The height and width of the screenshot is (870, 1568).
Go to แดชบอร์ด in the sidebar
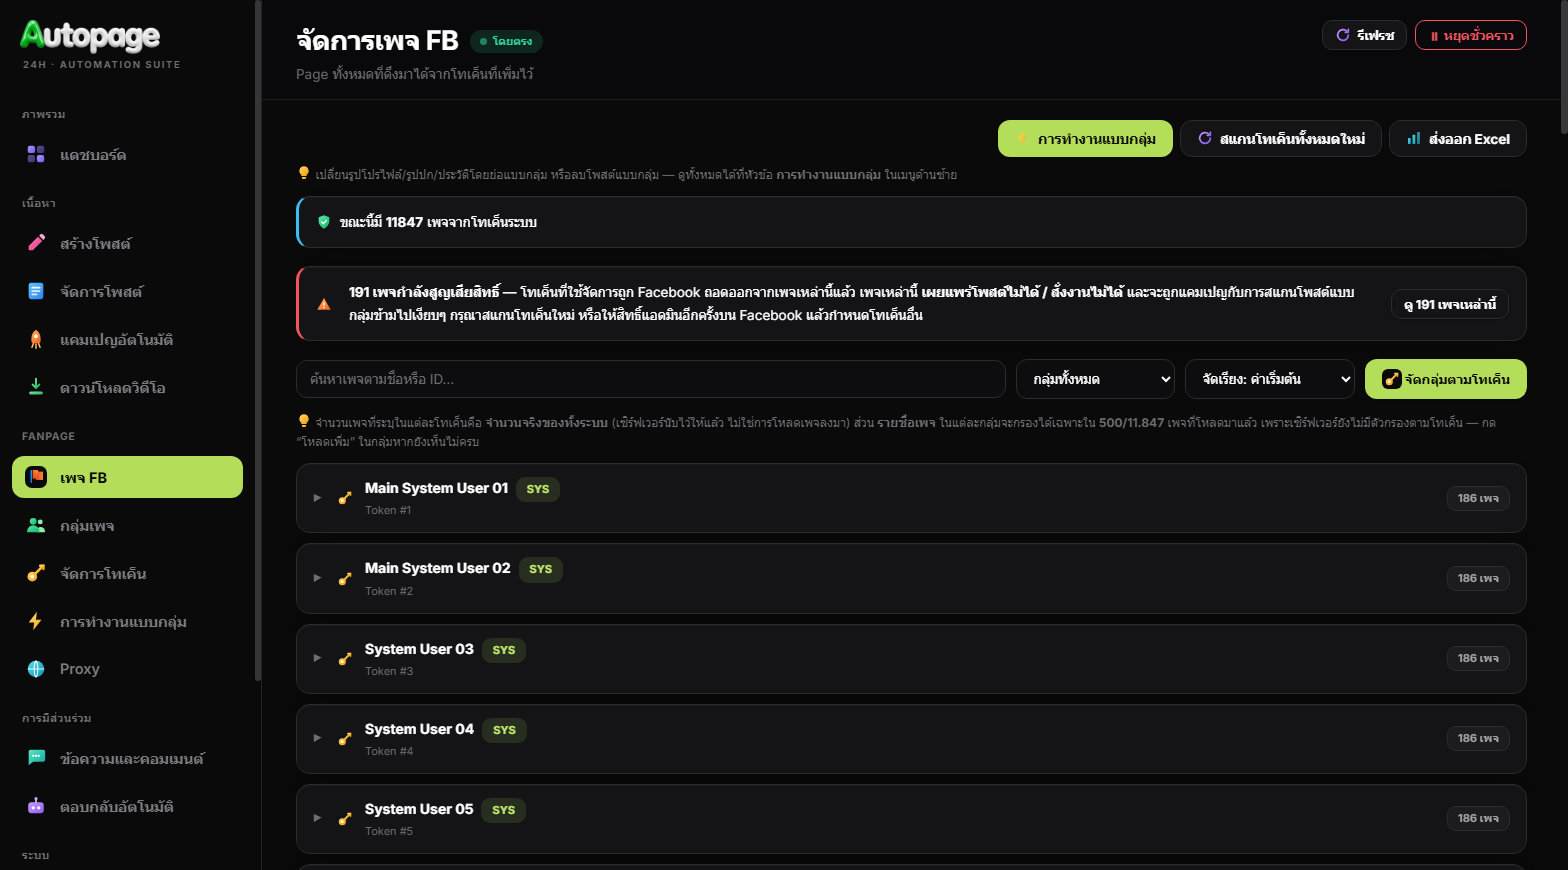pyautogui.click(x=127, y=154)
